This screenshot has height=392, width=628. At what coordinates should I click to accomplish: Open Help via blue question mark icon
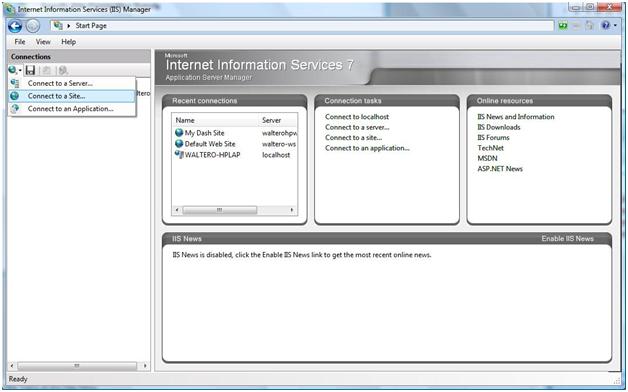(x=606, y=26)
